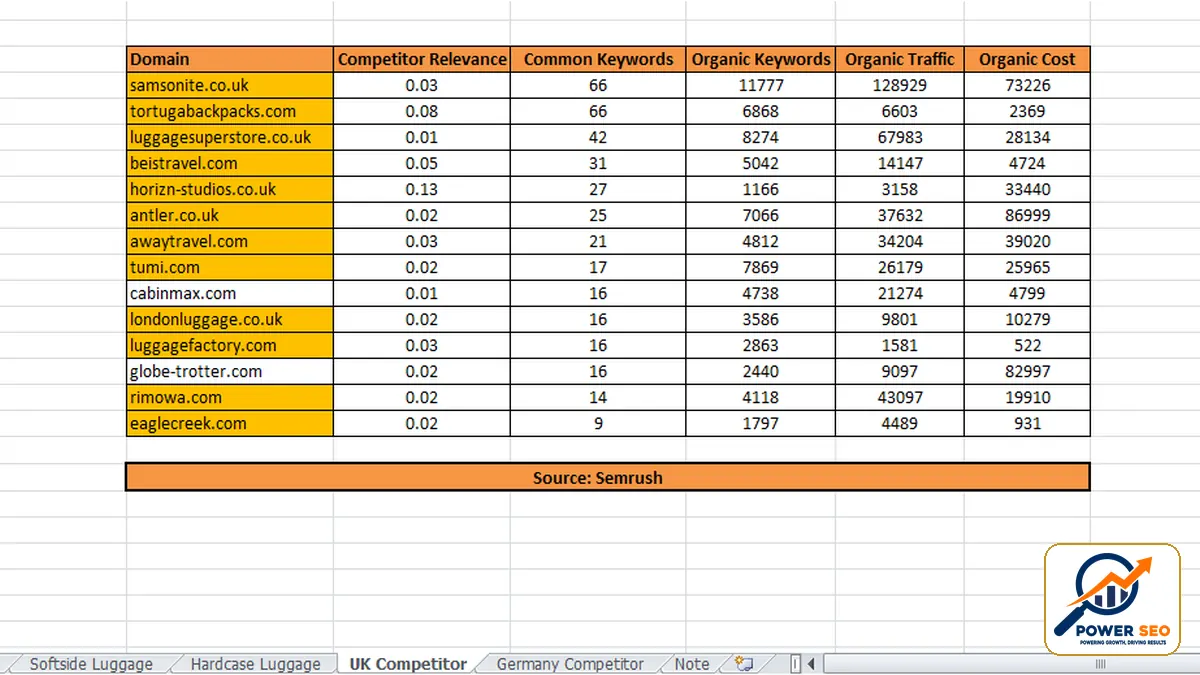Screen dimensions: 1200x675
Task: Select common keywords value 25
Action: [599, 215]
